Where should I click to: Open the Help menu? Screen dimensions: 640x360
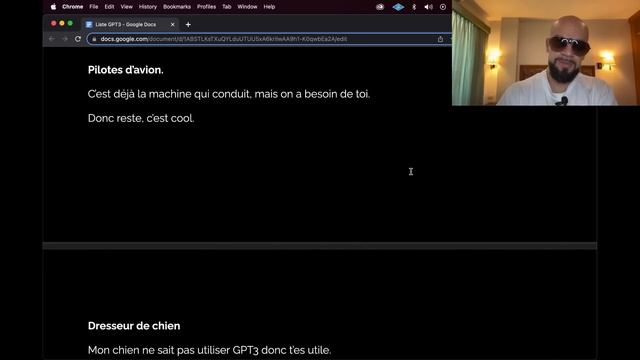269,7
